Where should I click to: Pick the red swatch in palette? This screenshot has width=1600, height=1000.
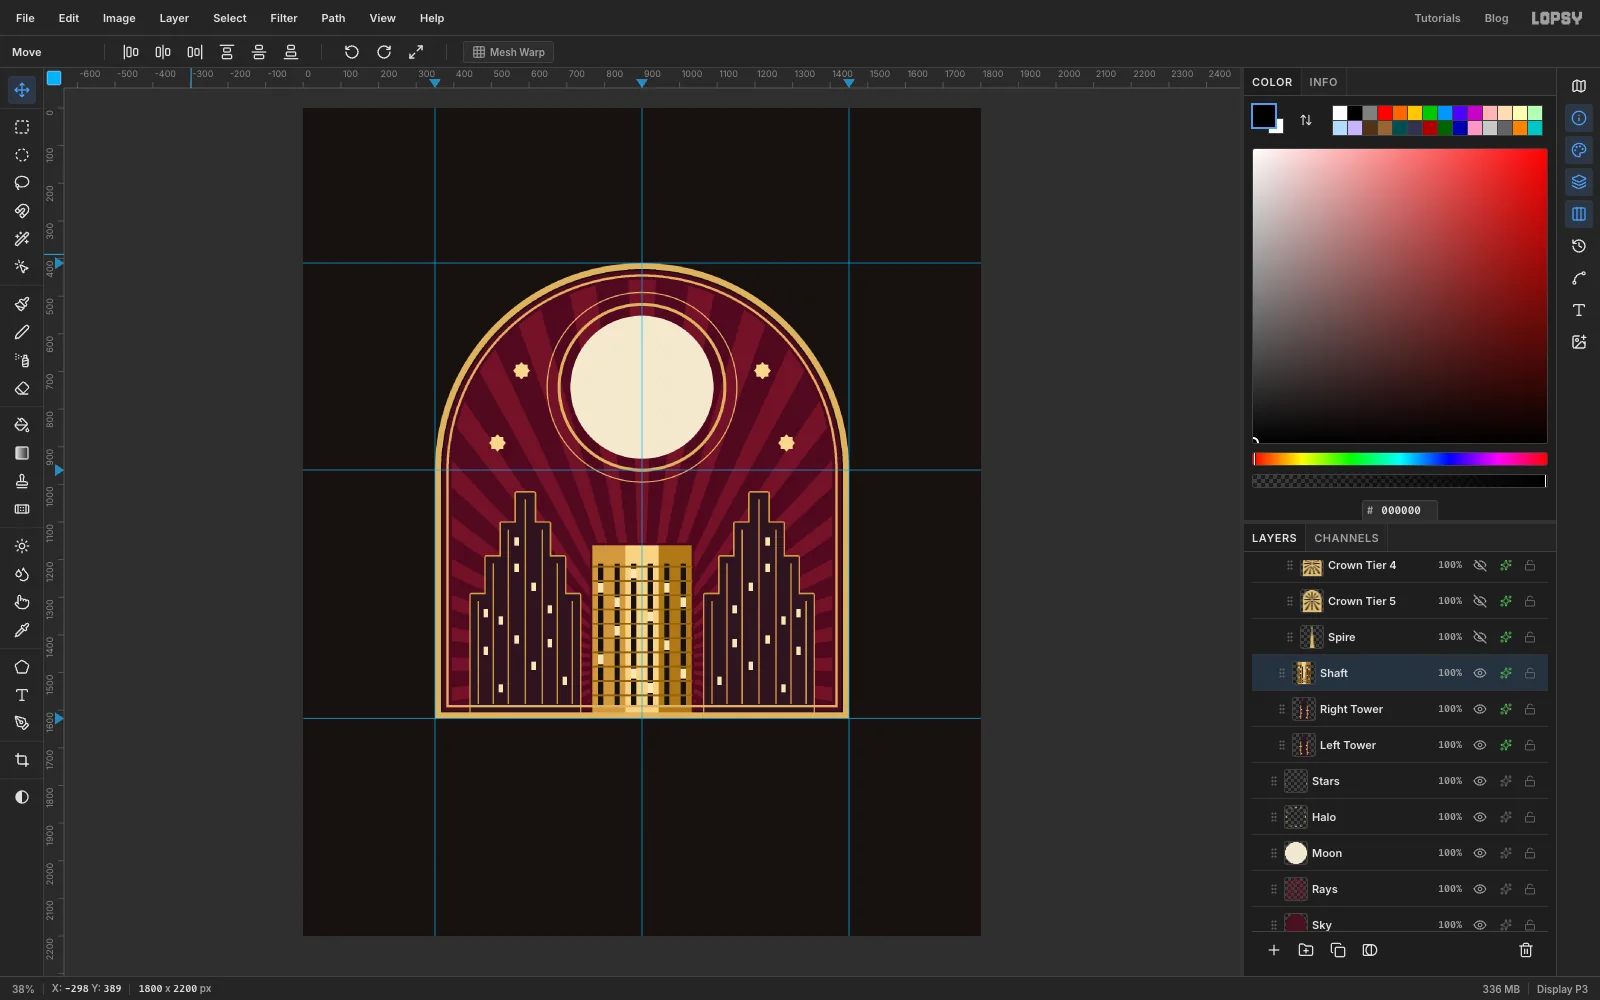click(1385, 113)
